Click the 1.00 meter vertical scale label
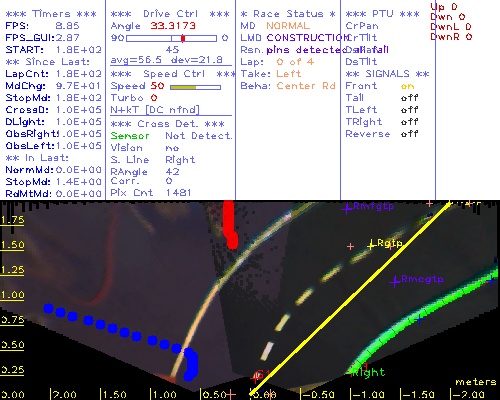Image resolution: width=500 pixels, height=400 pixels. [12, 295]
